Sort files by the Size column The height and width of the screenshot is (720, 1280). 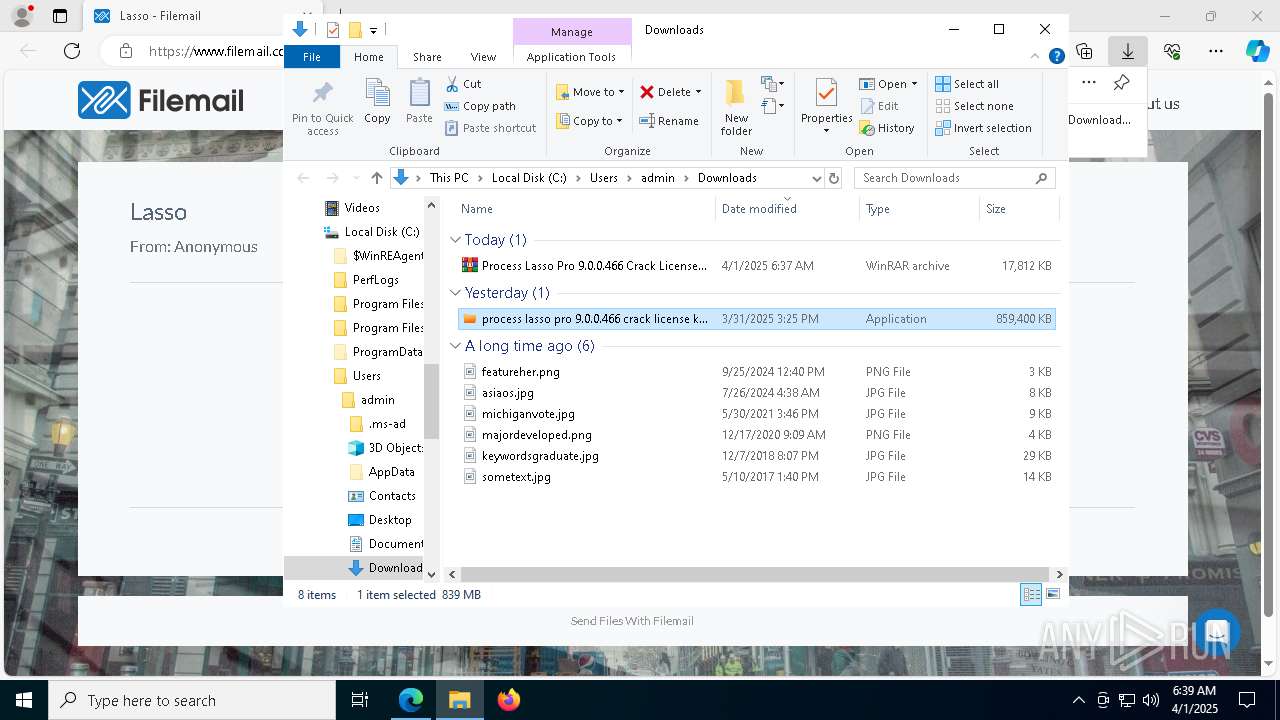coord(1018,209)
